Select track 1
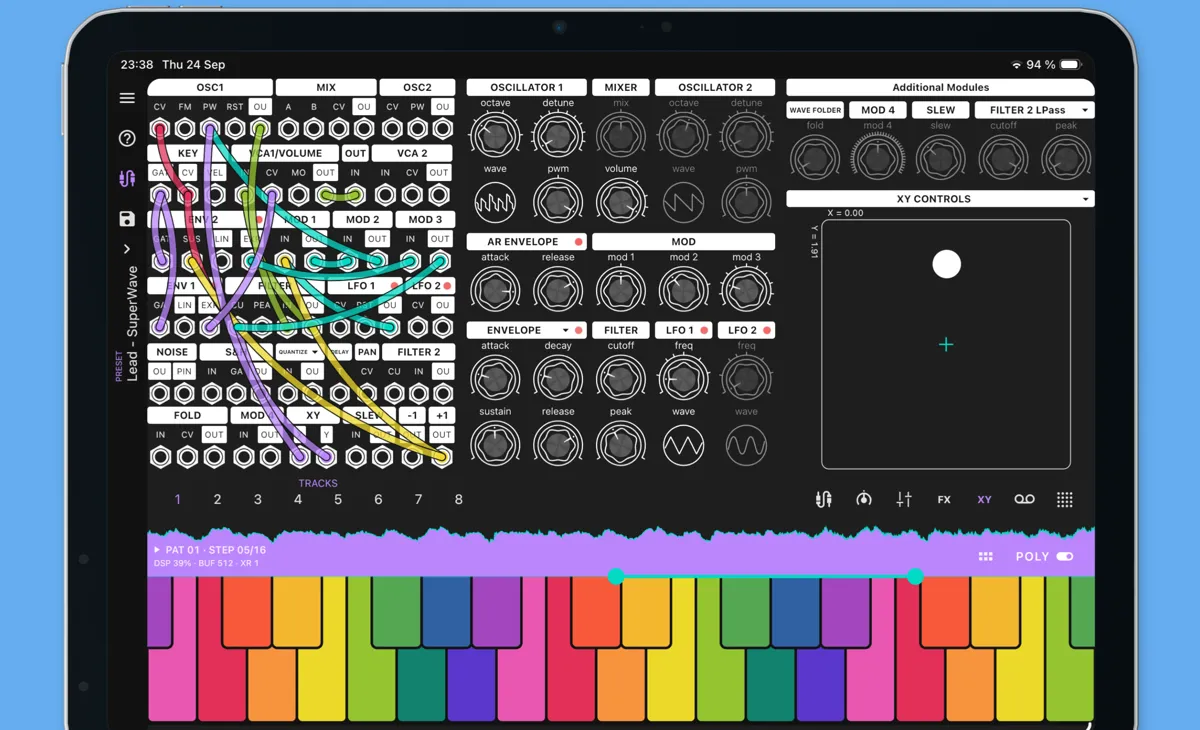 (178, 499)
